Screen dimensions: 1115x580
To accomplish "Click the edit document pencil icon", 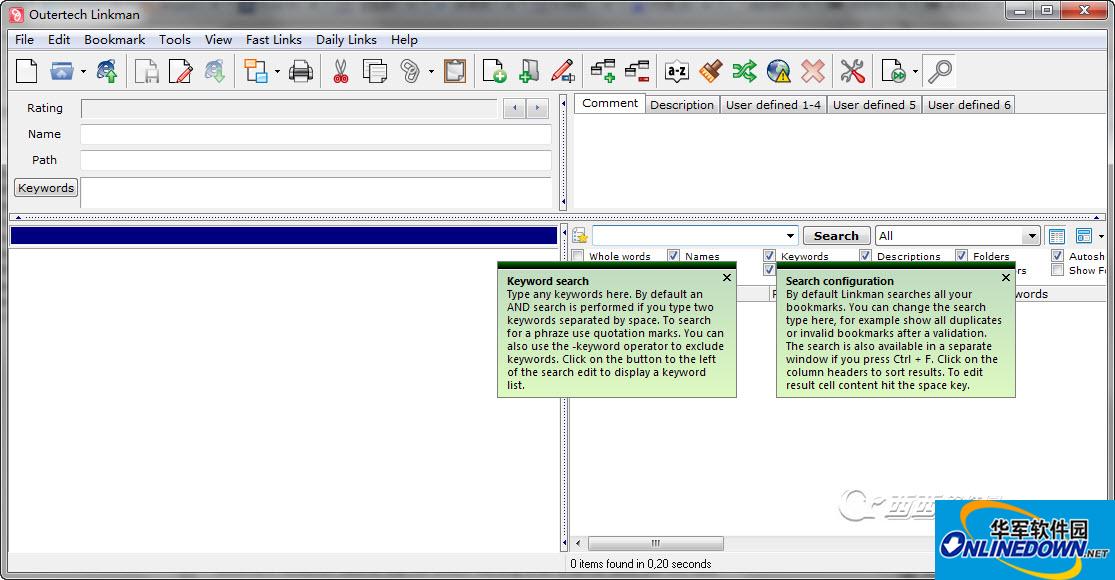I will [180, 71].
